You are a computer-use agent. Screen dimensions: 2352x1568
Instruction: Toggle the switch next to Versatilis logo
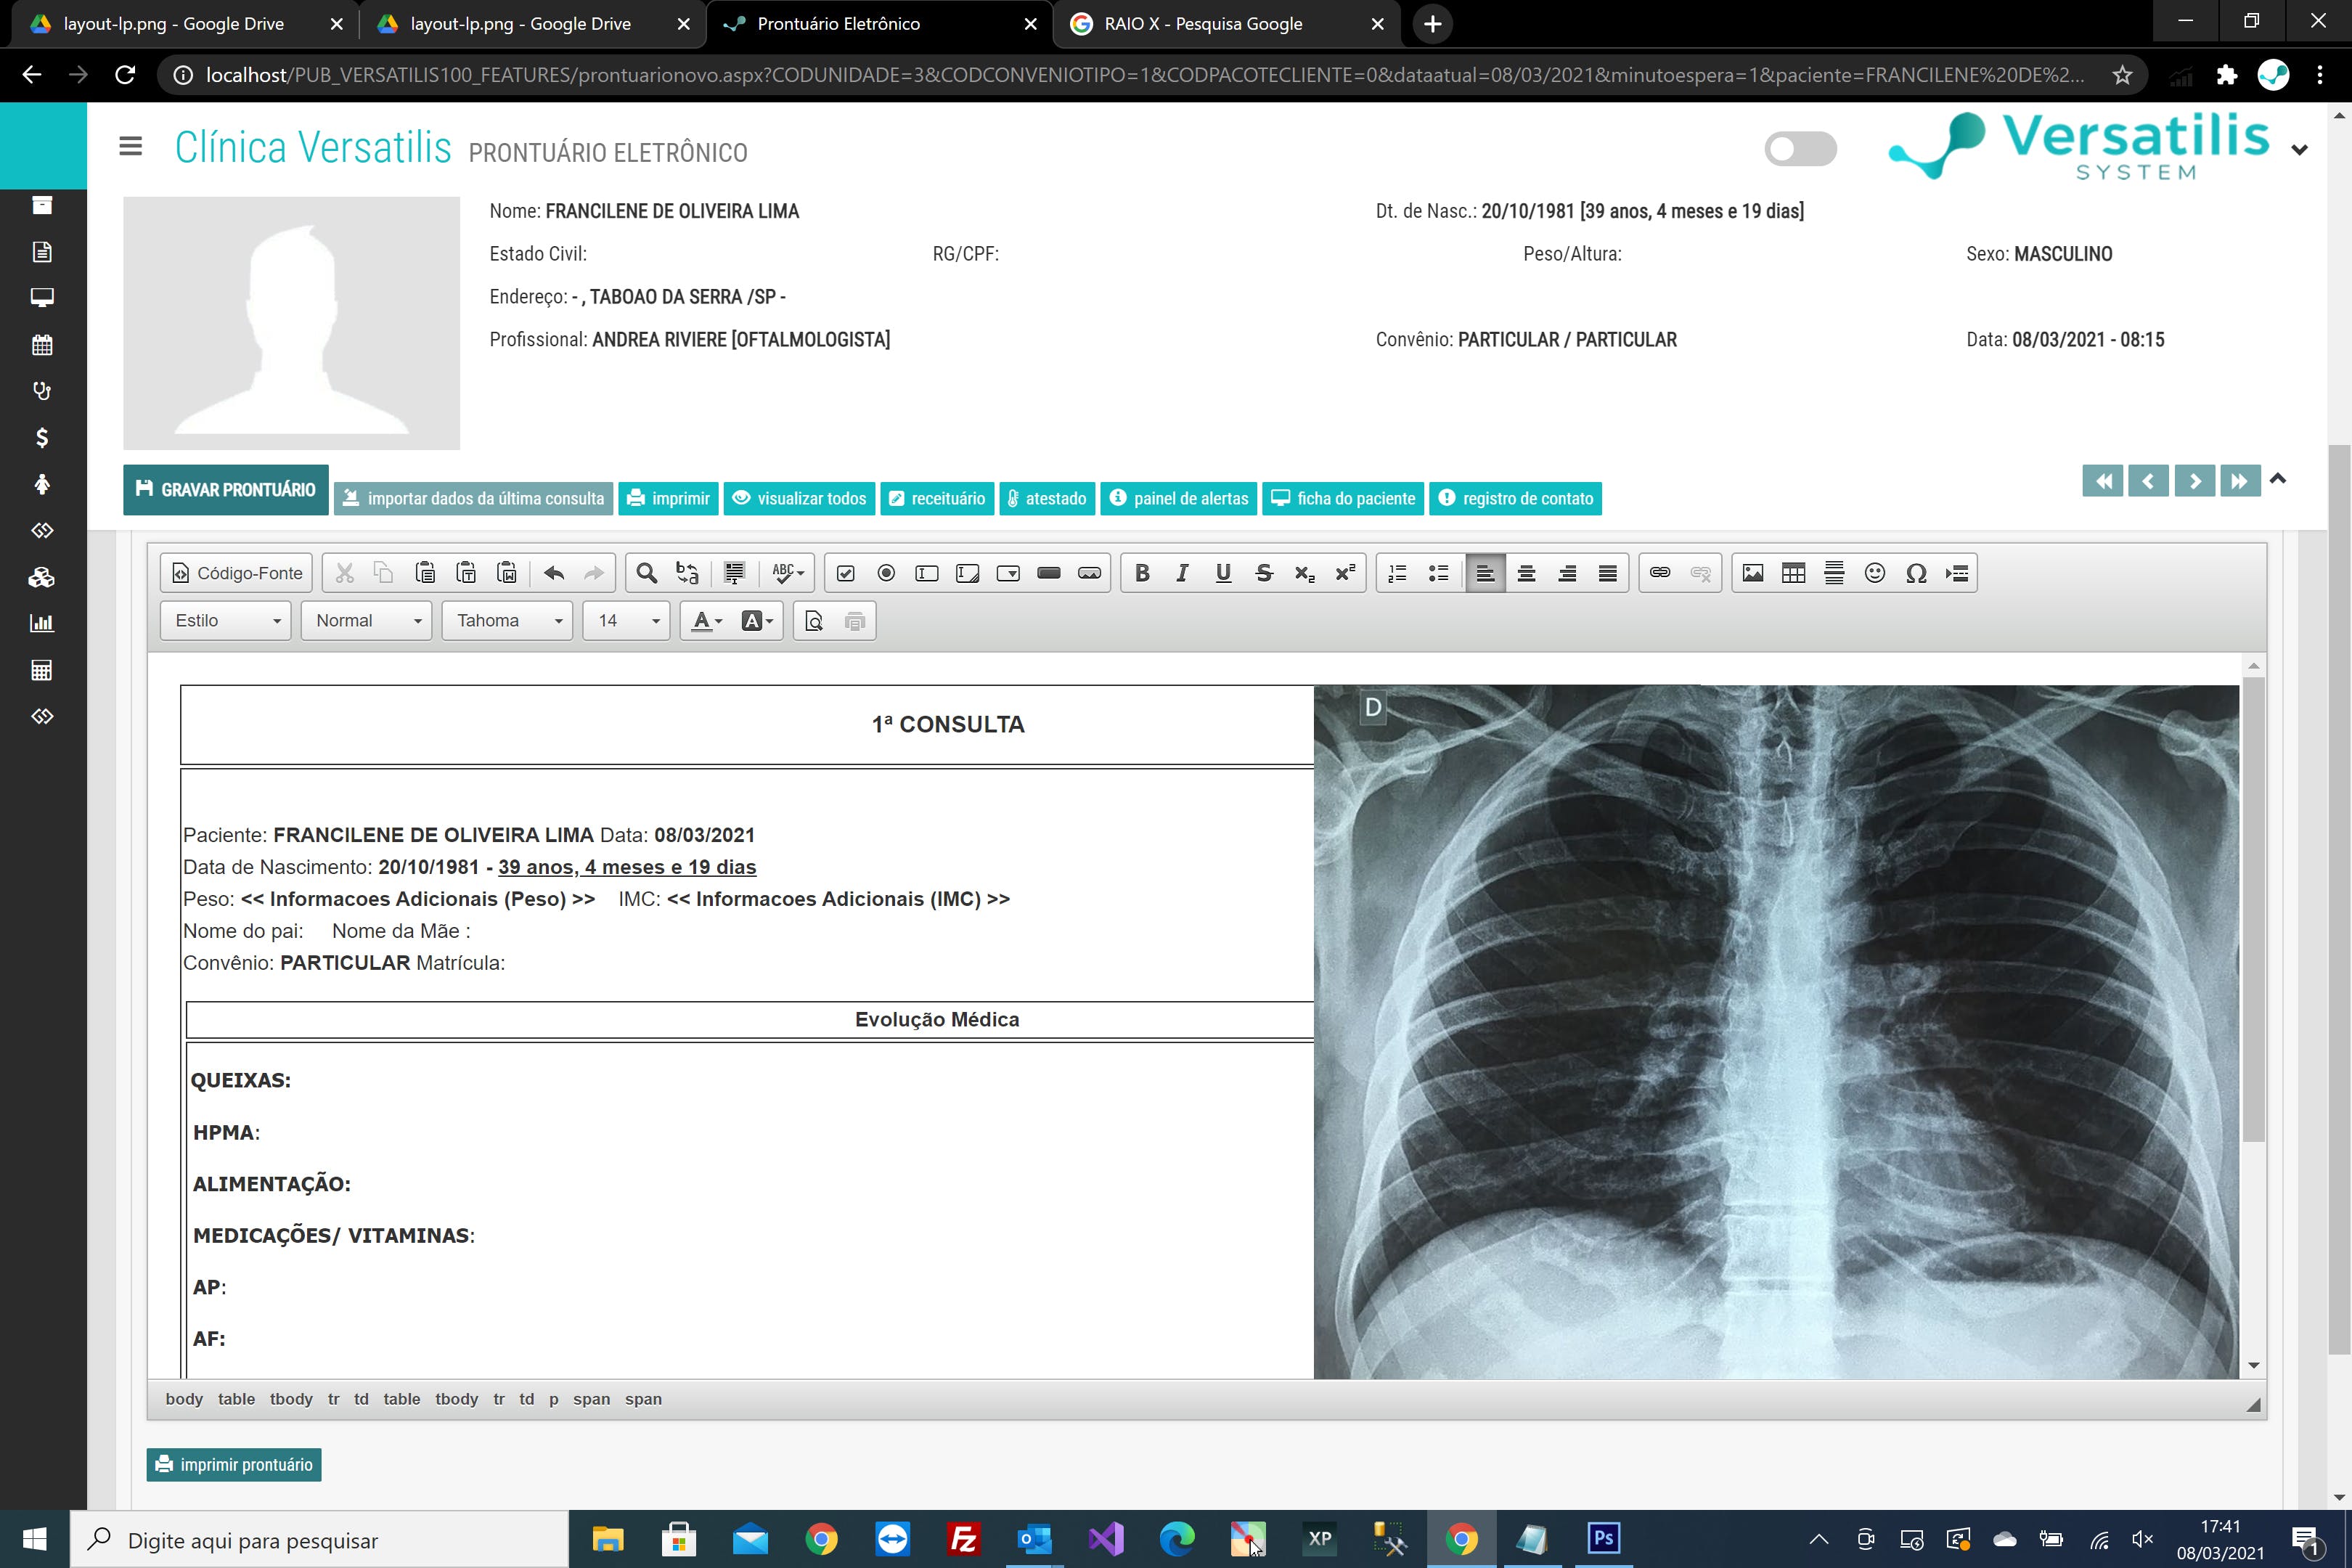coord(1800,149)
